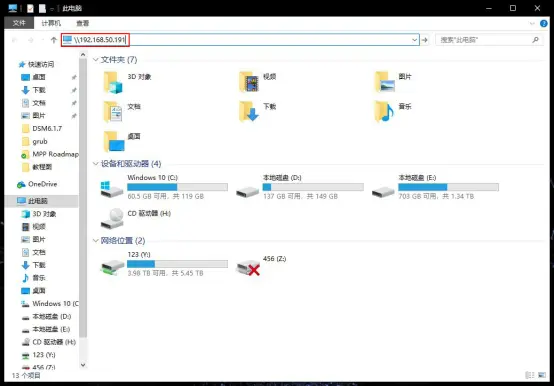Open DSM6.1.7 folder in sidebar
The height and width of the screenshot is (386, 554).
point(42,129)
